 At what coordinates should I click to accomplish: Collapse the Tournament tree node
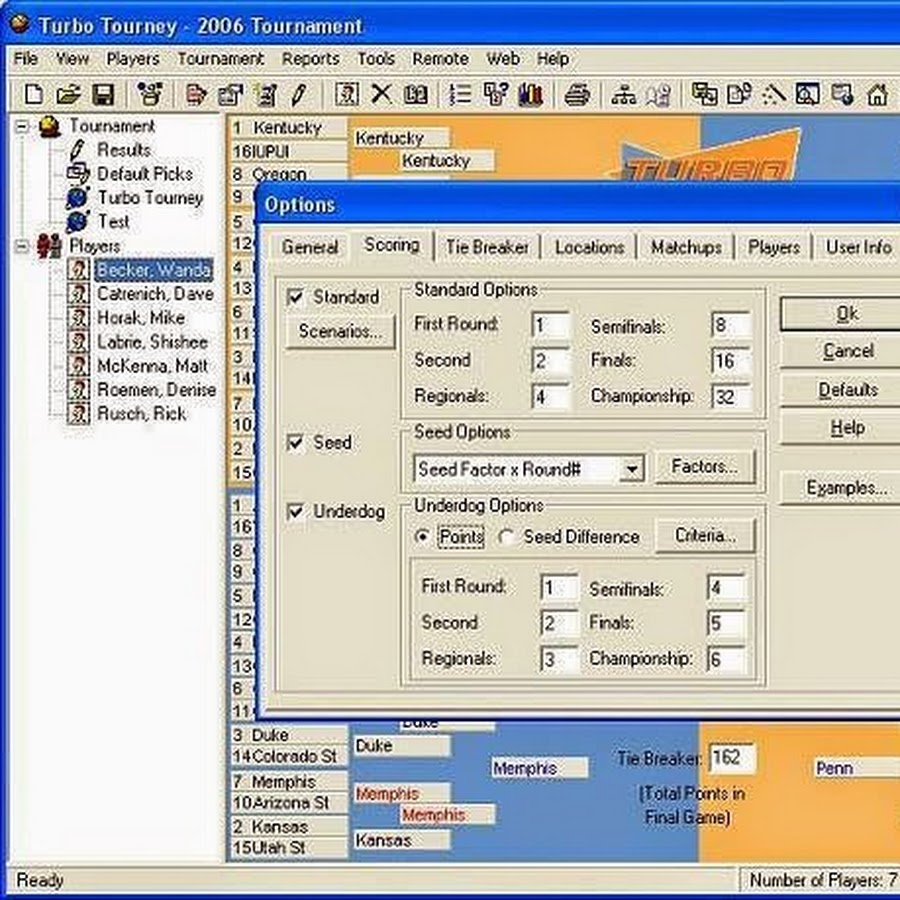coord(21,126)
